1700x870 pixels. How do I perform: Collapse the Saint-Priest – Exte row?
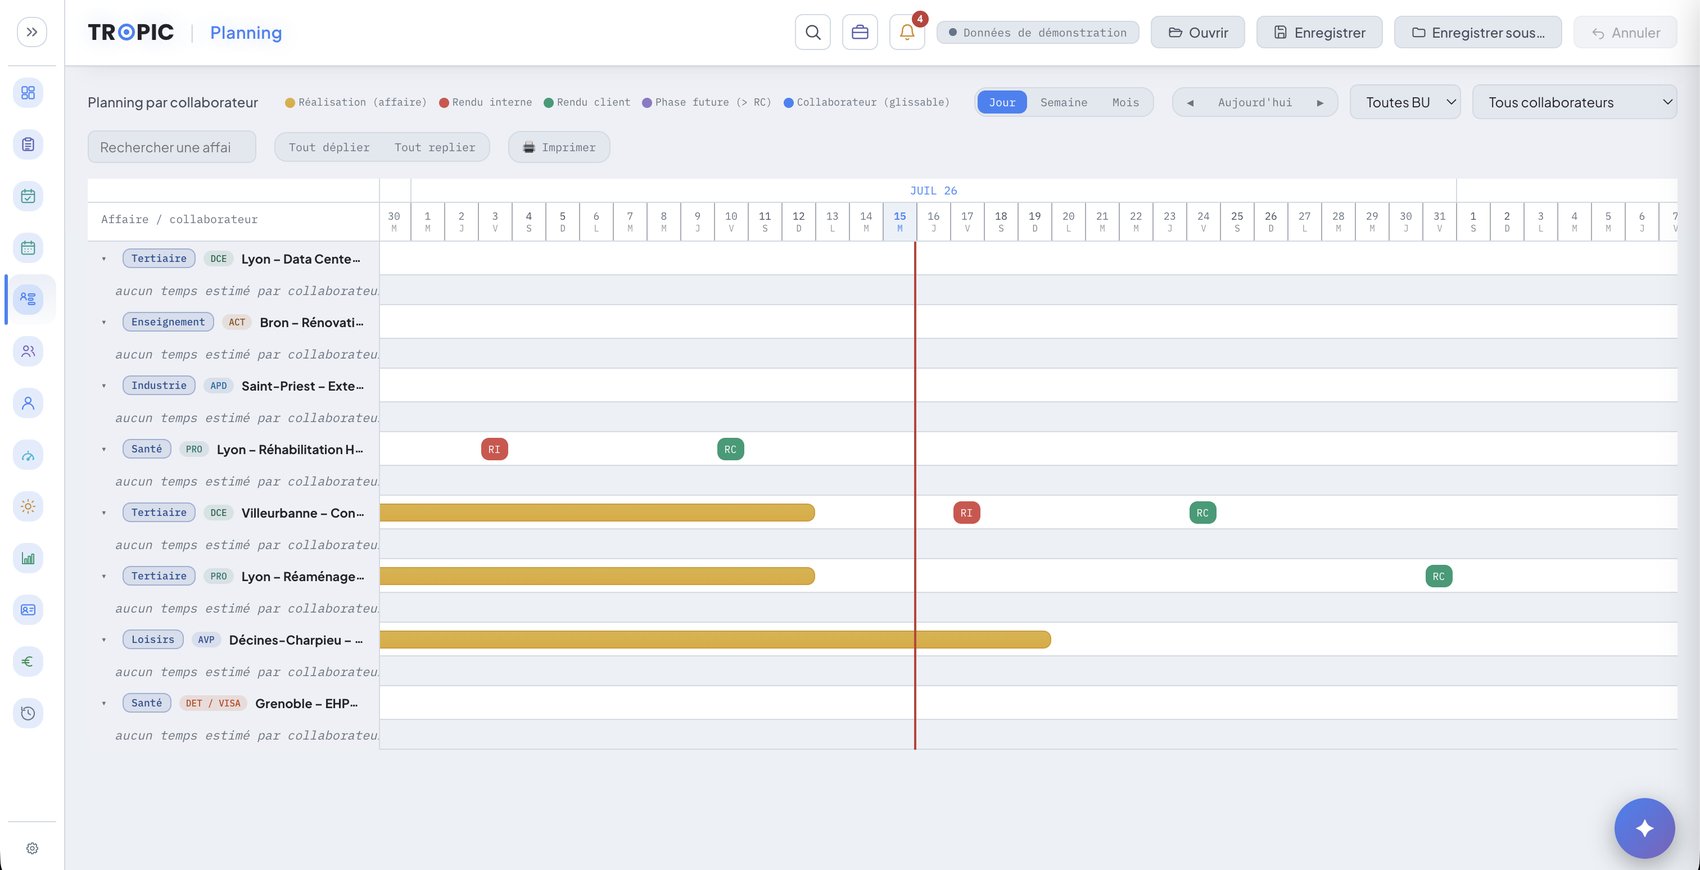[104, 386]
